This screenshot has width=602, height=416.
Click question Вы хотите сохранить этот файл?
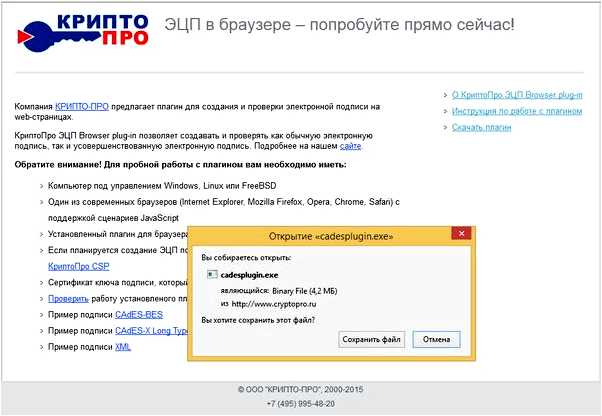pyautogui.click(x=258, y=320)
